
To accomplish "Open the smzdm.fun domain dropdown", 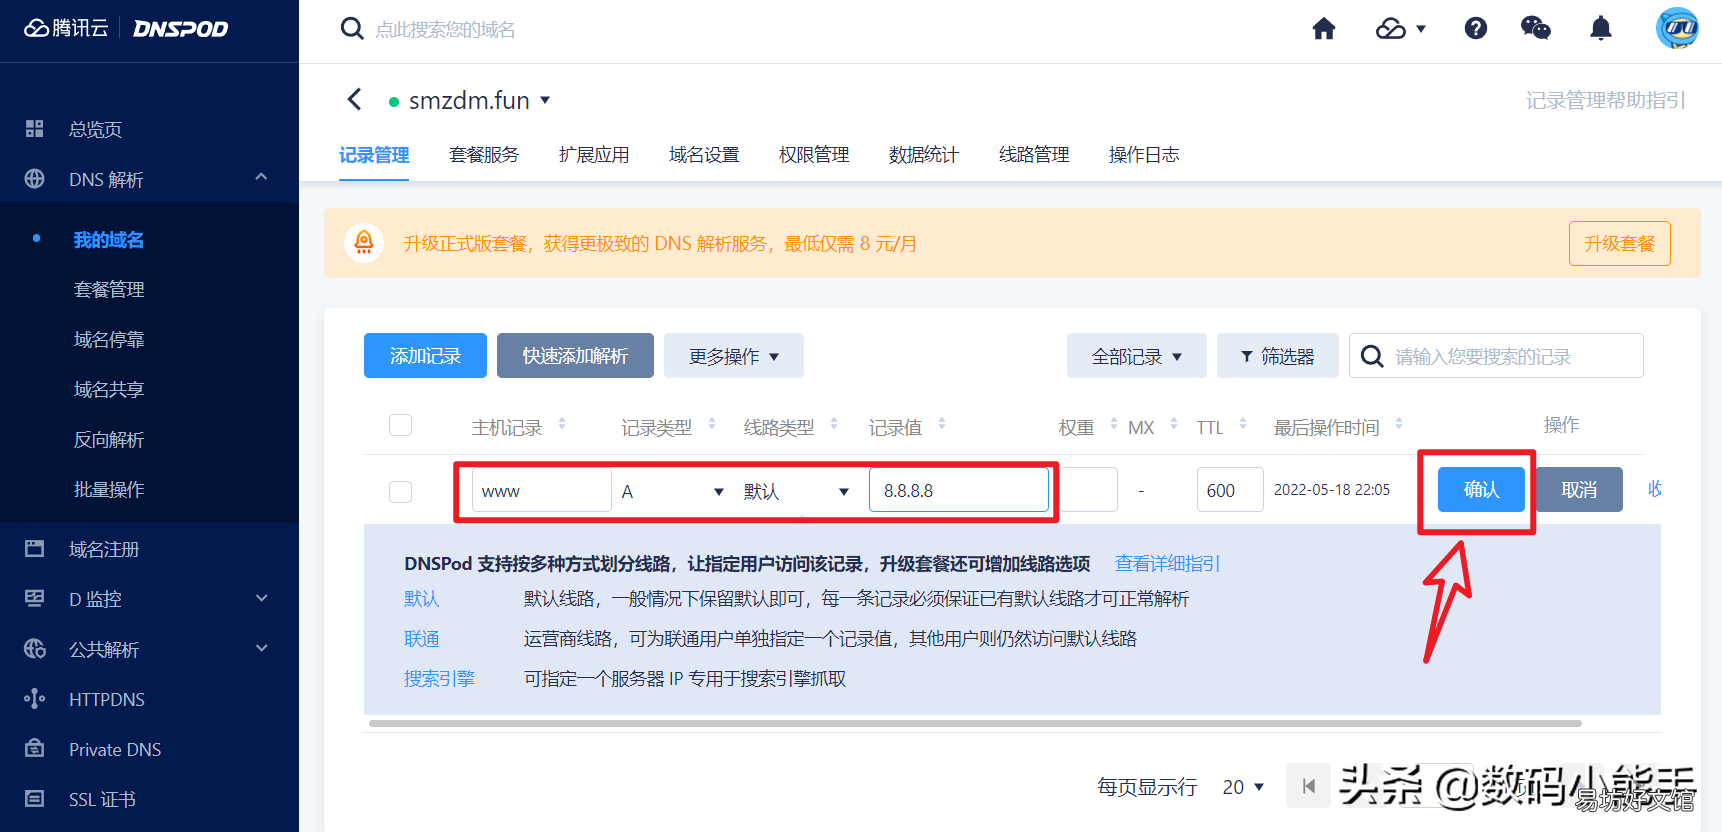I will (x=545, y=100).
